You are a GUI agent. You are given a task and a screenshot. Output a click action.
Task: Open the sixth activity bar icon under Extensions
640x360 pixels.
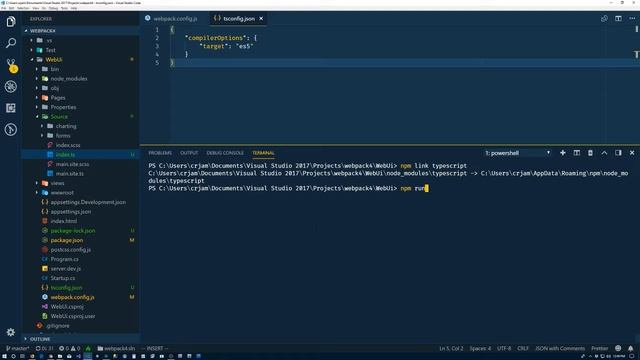[x=11, y=129]
